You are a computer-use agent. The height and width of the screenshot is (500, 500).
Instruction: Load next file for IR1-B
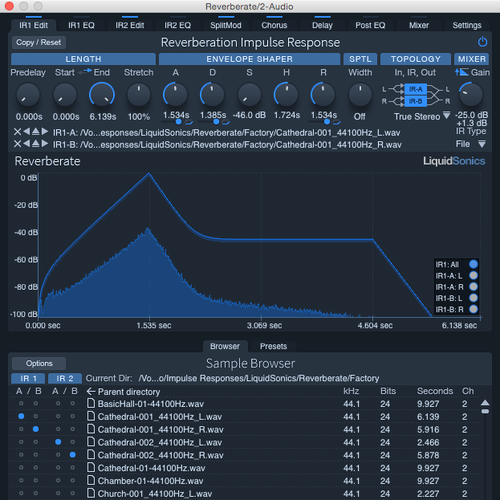(x=45, y=144)
